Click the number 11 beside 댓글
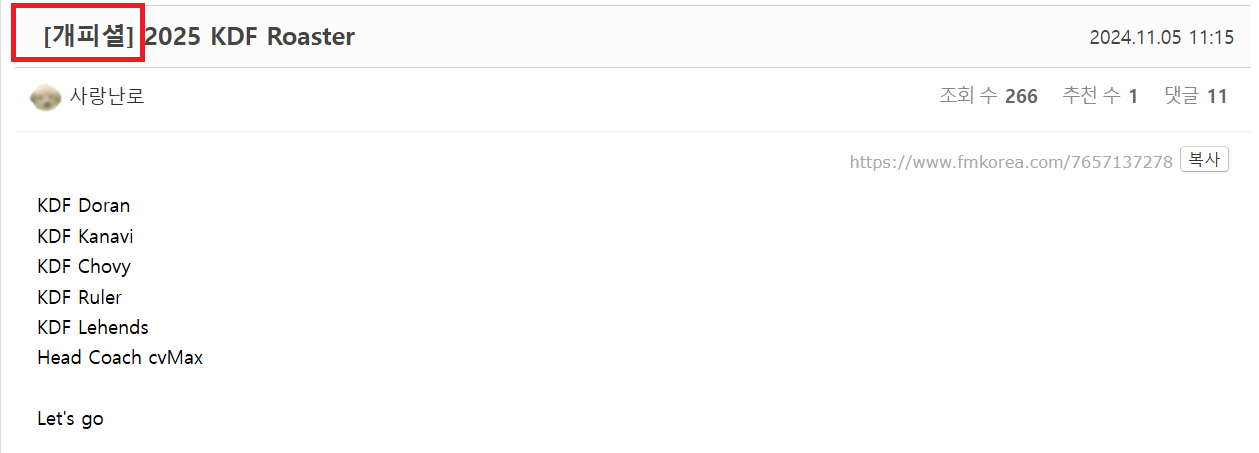 coord(1217,97)
